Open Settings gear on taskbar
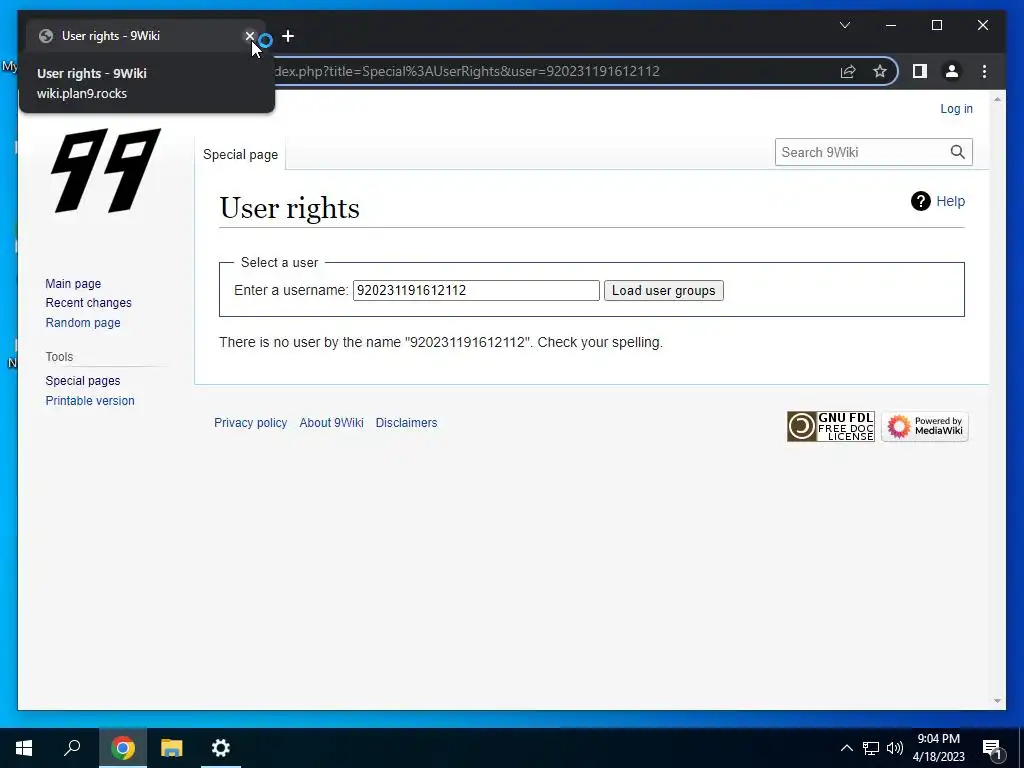 coord(221,748)
